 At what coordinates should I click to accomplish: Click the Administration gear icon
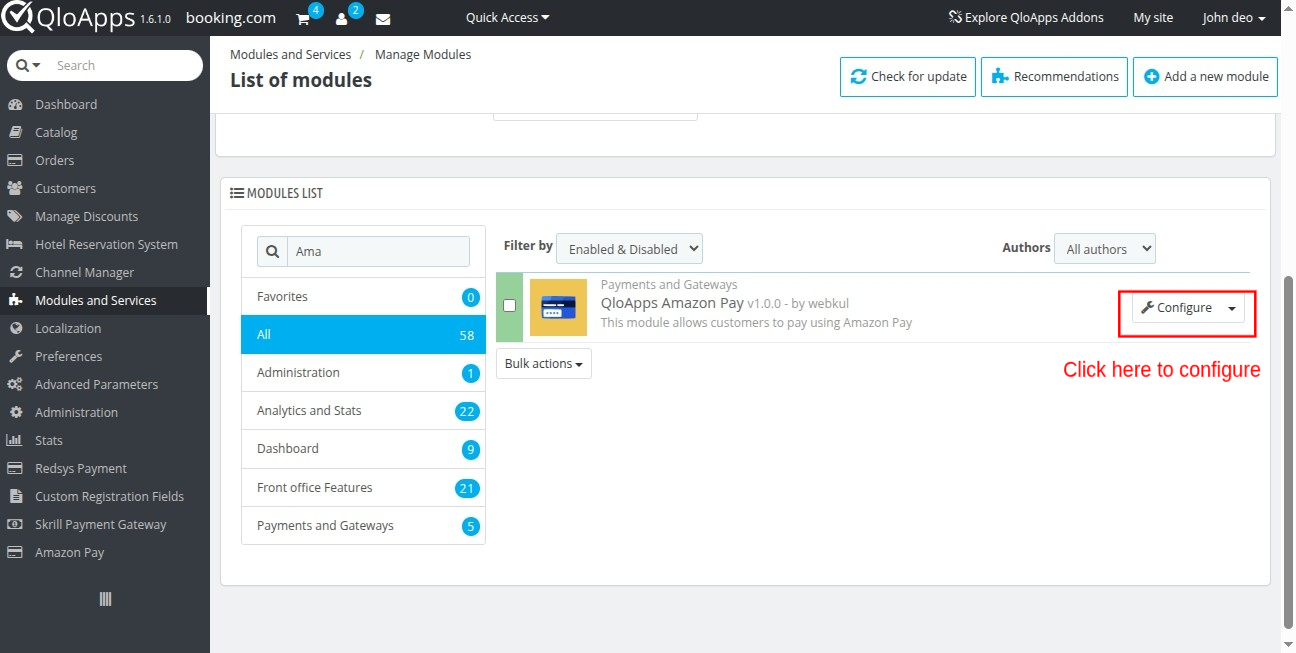15,412
